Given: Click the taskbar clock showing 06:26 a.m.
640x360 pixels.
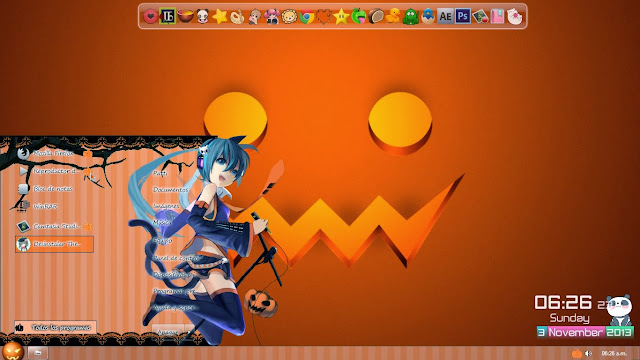Looking at the screenshot, I should [614, 353].
